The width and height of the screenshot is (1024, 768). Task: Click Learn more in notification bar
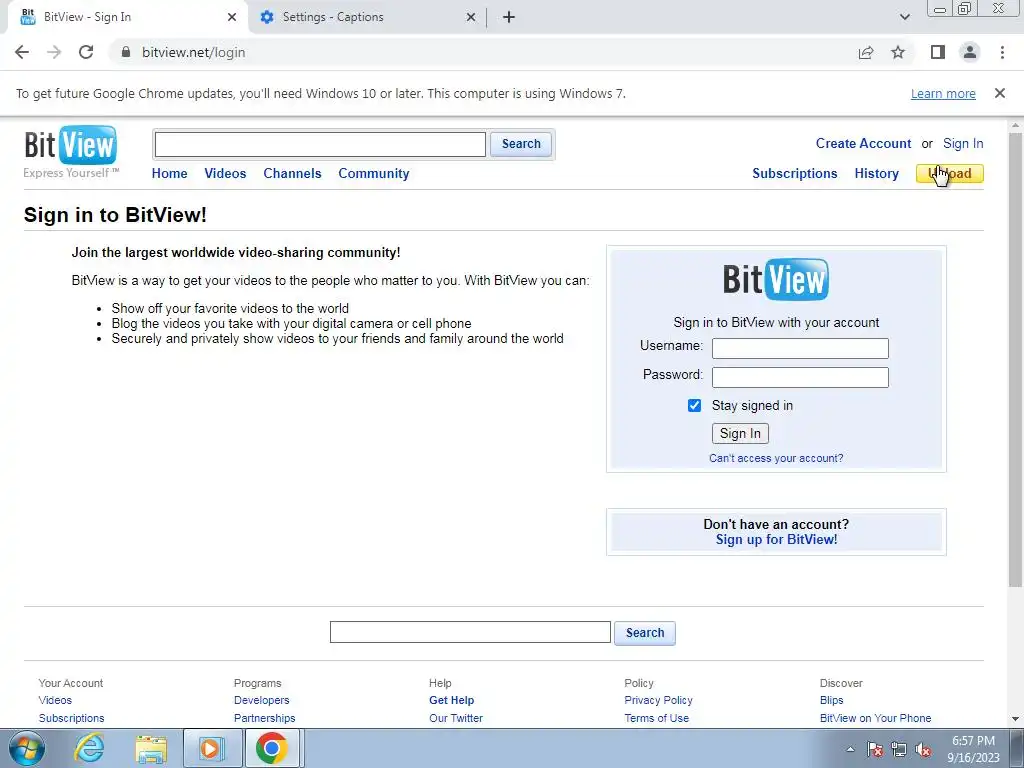coord(943,93)
